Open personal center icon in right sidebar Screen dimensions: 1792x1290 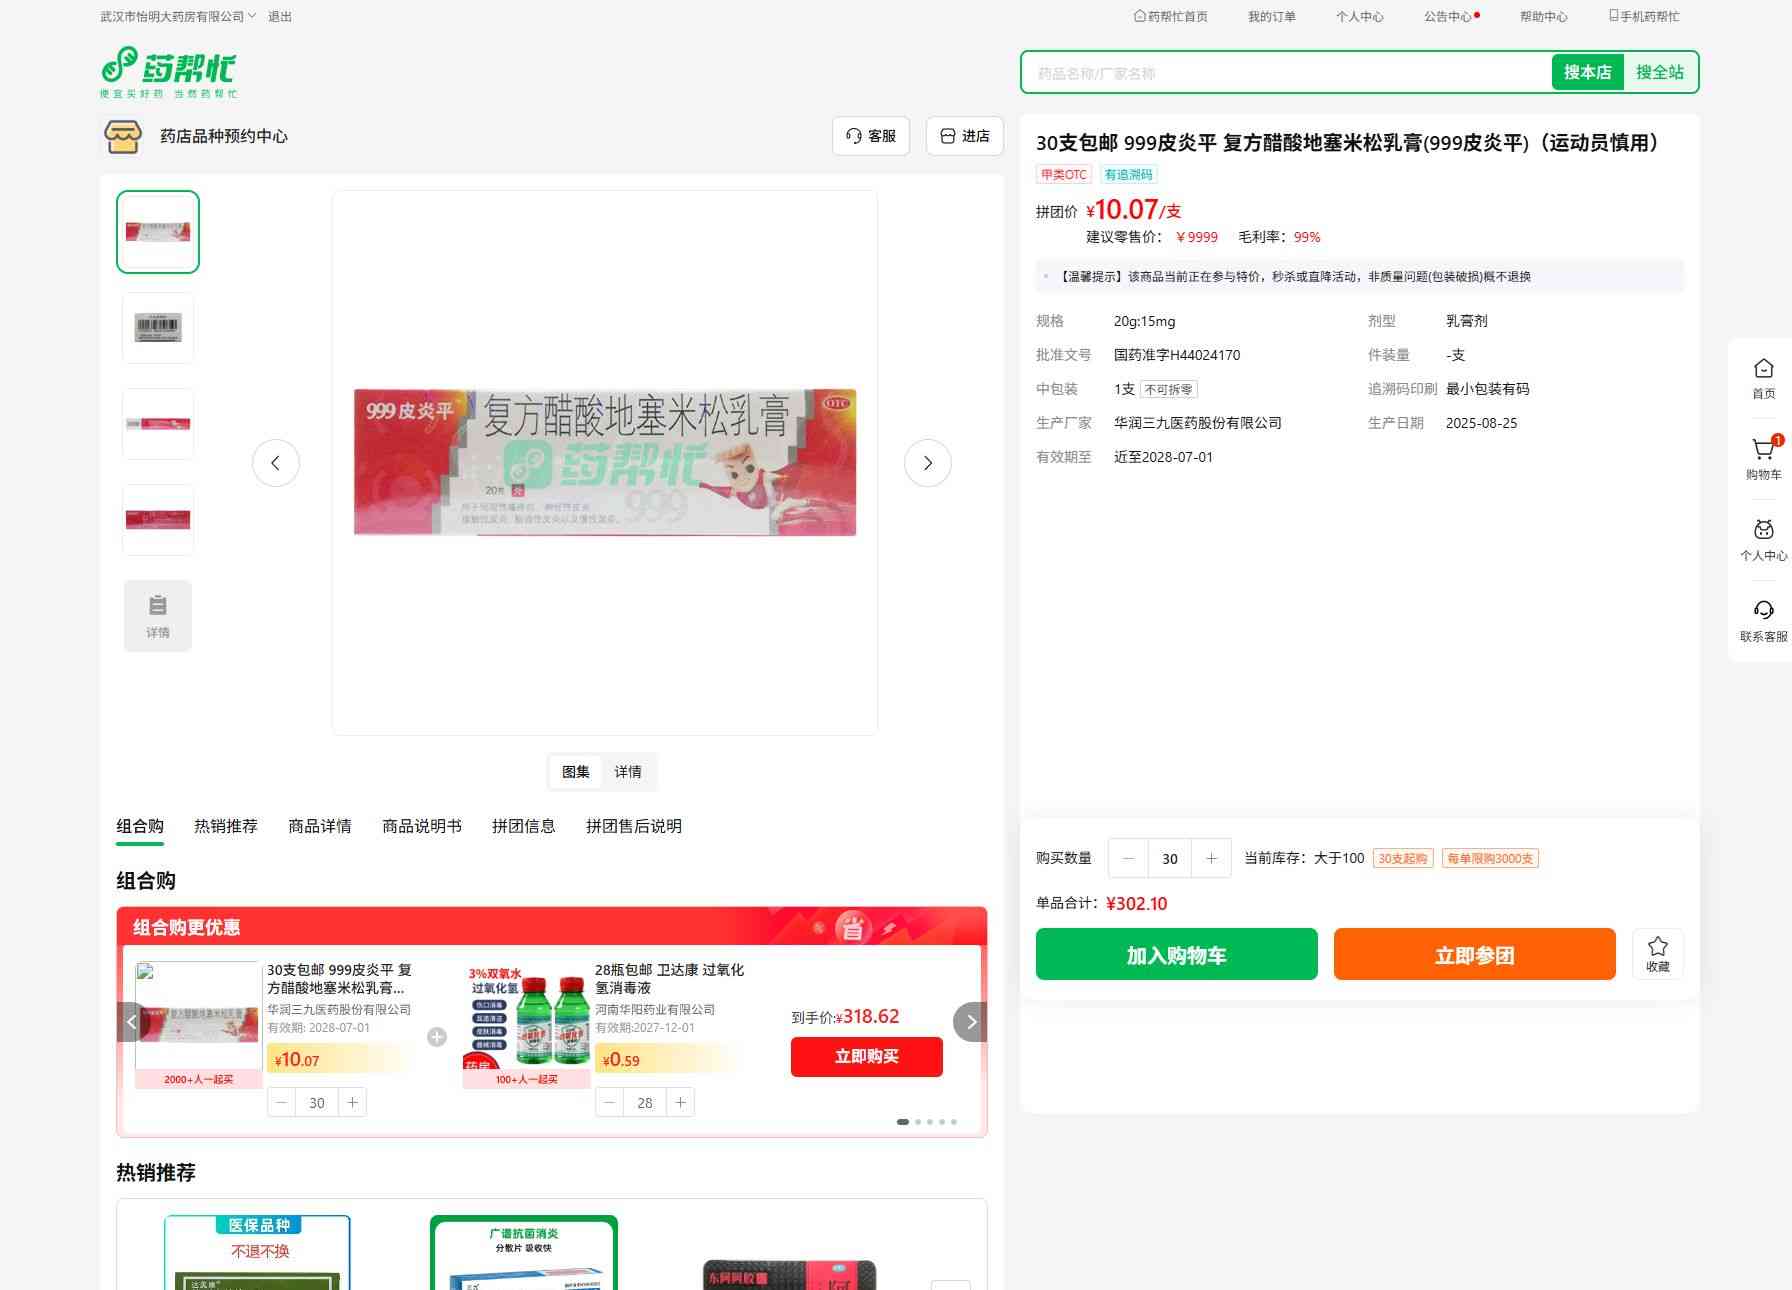pyautogui.click(x=1763, y=531)
